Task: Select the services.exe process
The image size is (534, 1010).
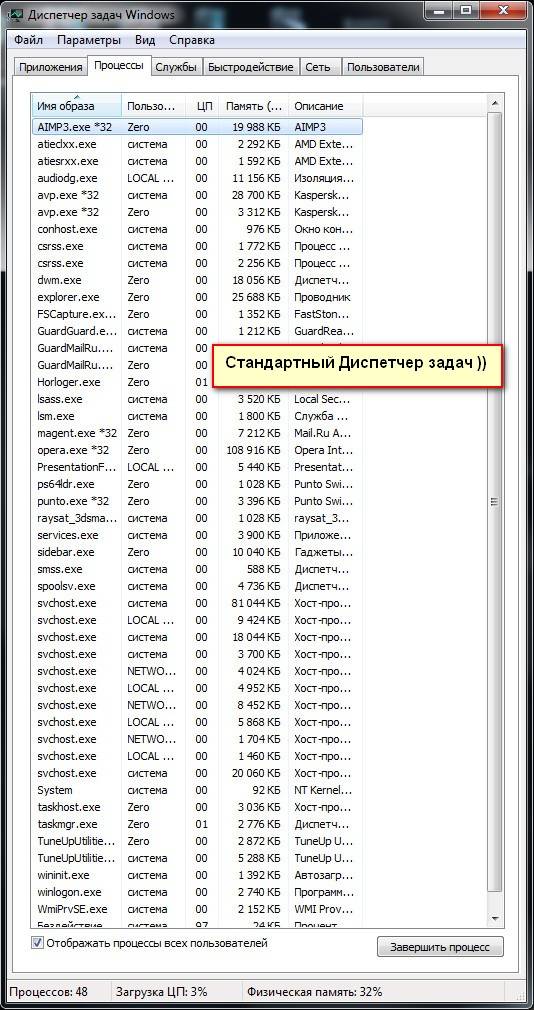Action: [197, 535]
